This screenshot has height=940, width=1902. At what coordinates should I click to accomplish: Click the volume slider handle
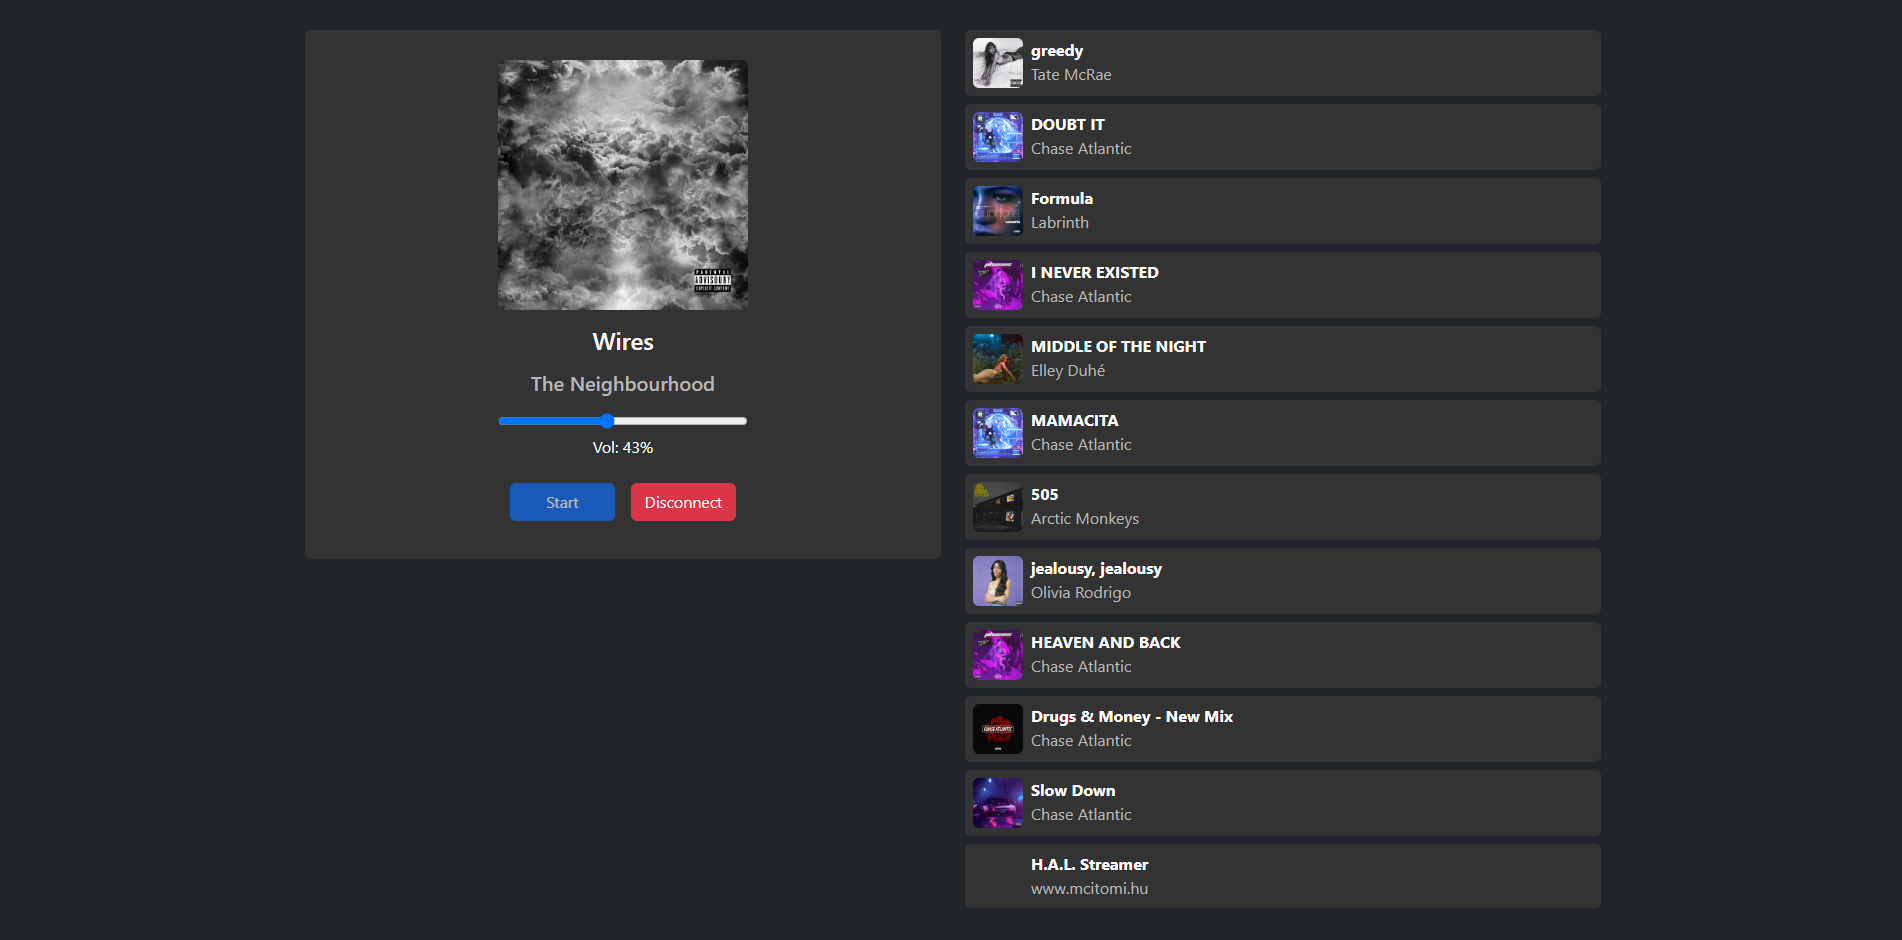click(x=606, y=421)
